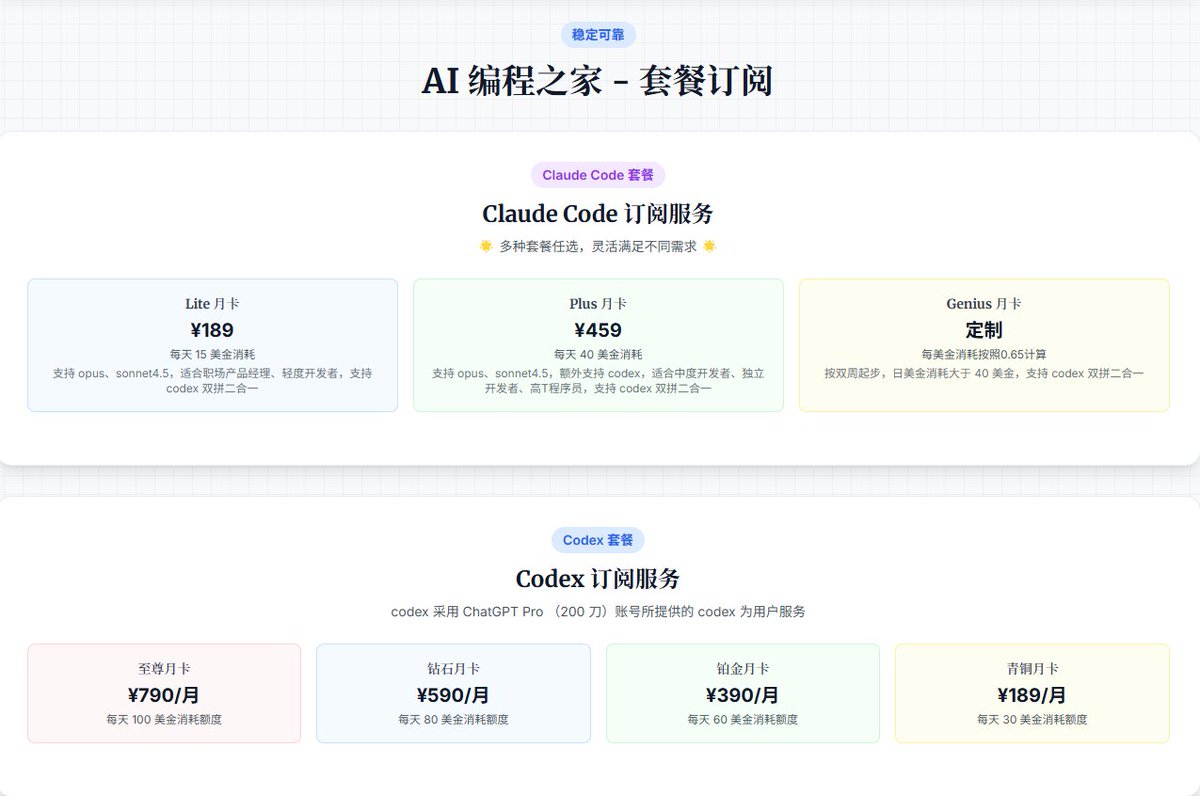Click the ¥390/月 price
Viewport: 1200px width, 796px height.
tap(742, 695)
